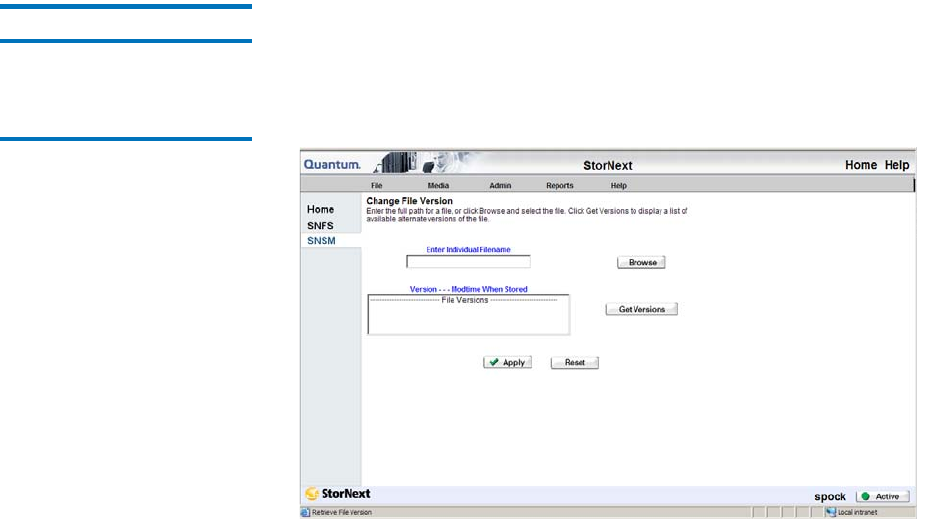Open the Media menu

(438, 186)
